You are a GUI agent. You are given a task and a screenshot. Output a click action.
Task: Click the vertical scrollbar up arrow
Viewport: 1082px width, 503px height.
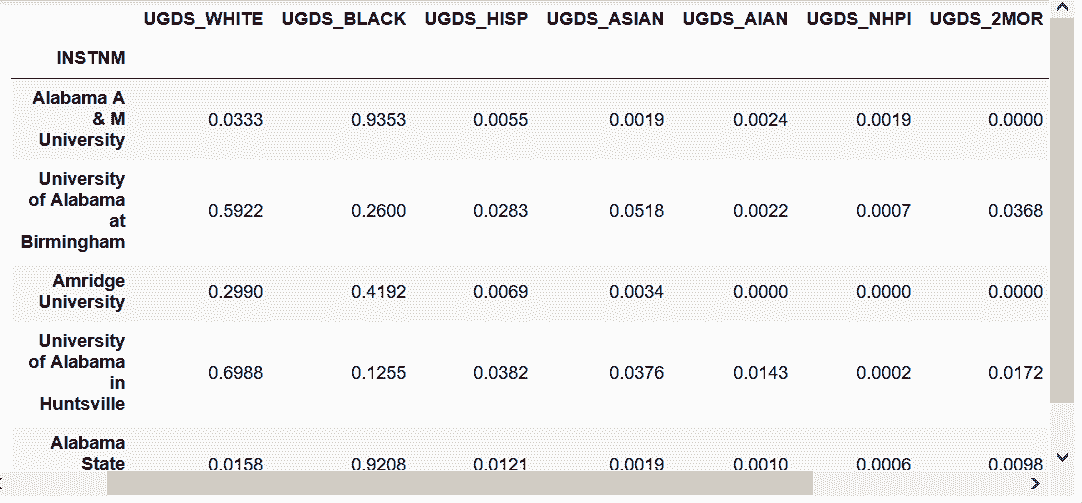pos(1062,12)
